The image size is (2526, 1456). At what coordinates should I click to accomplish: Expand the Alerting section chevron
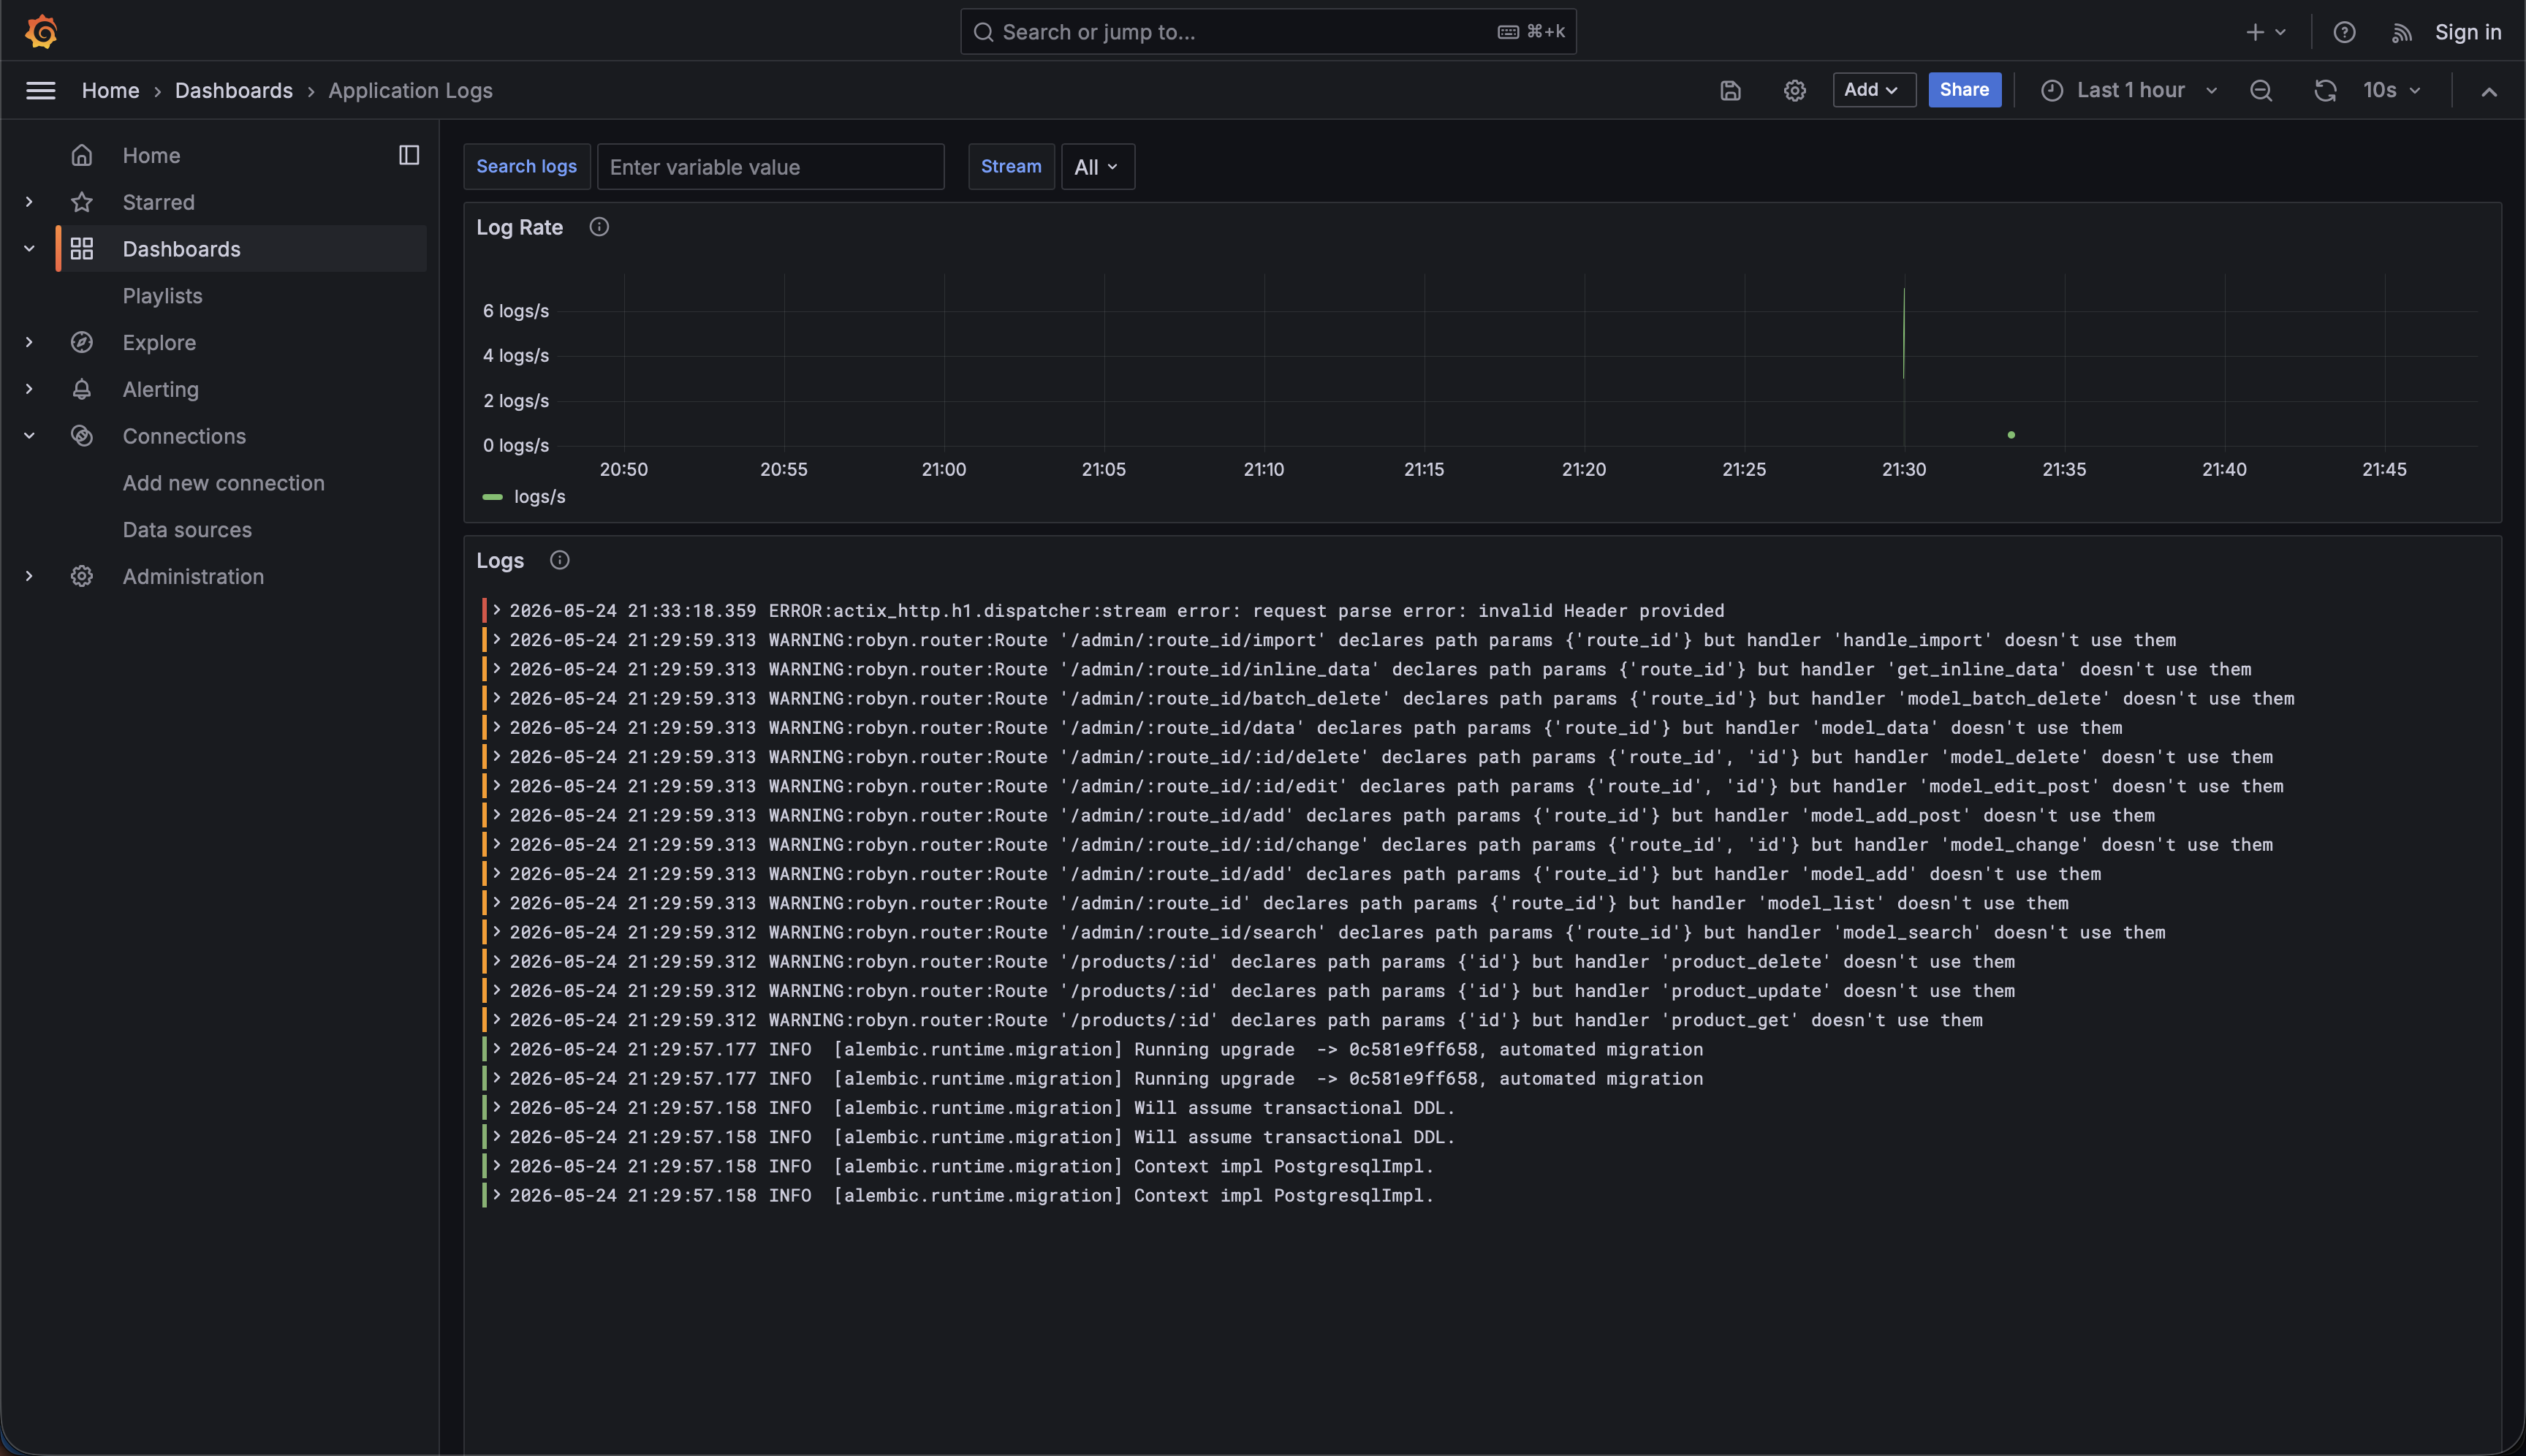[29, 389]
